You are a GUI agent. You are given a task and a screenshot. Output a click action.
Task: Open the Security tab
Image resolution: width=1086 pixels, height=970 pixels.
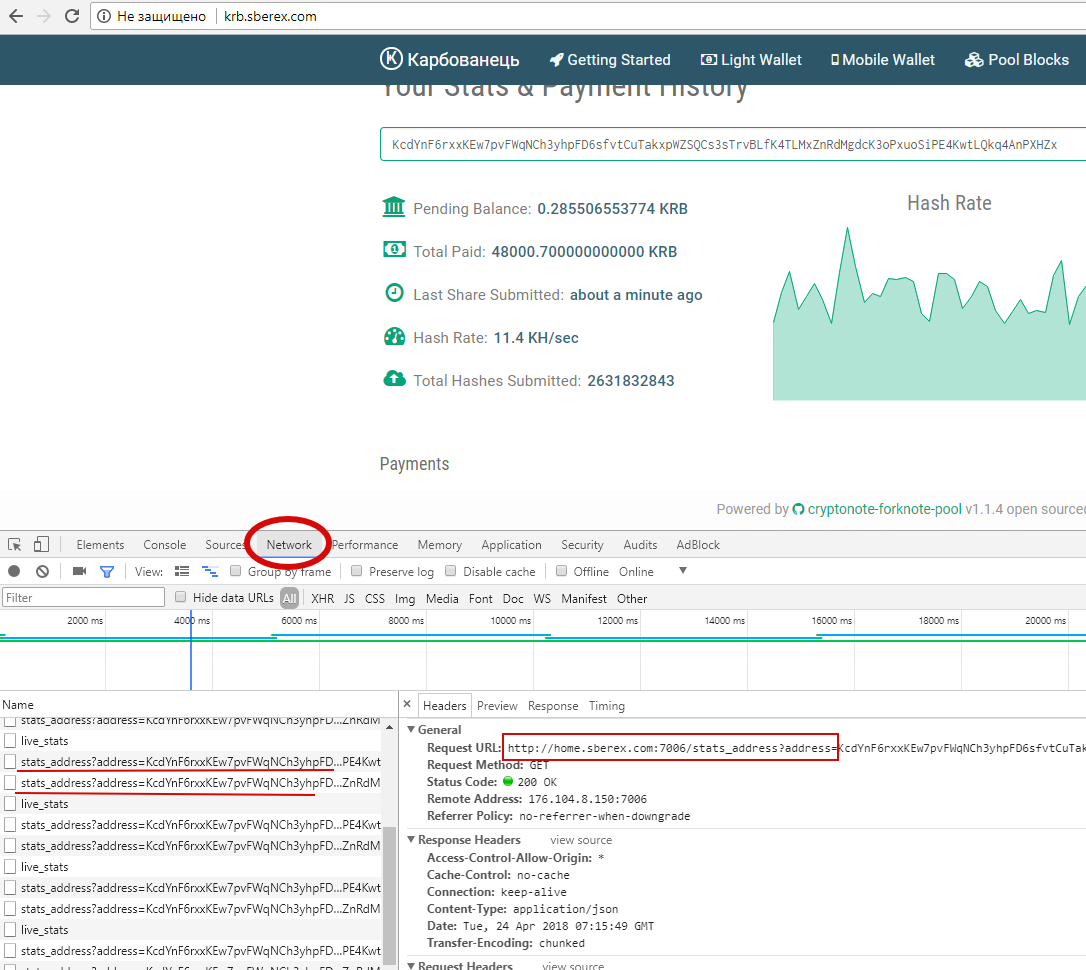tap(582, 545)
